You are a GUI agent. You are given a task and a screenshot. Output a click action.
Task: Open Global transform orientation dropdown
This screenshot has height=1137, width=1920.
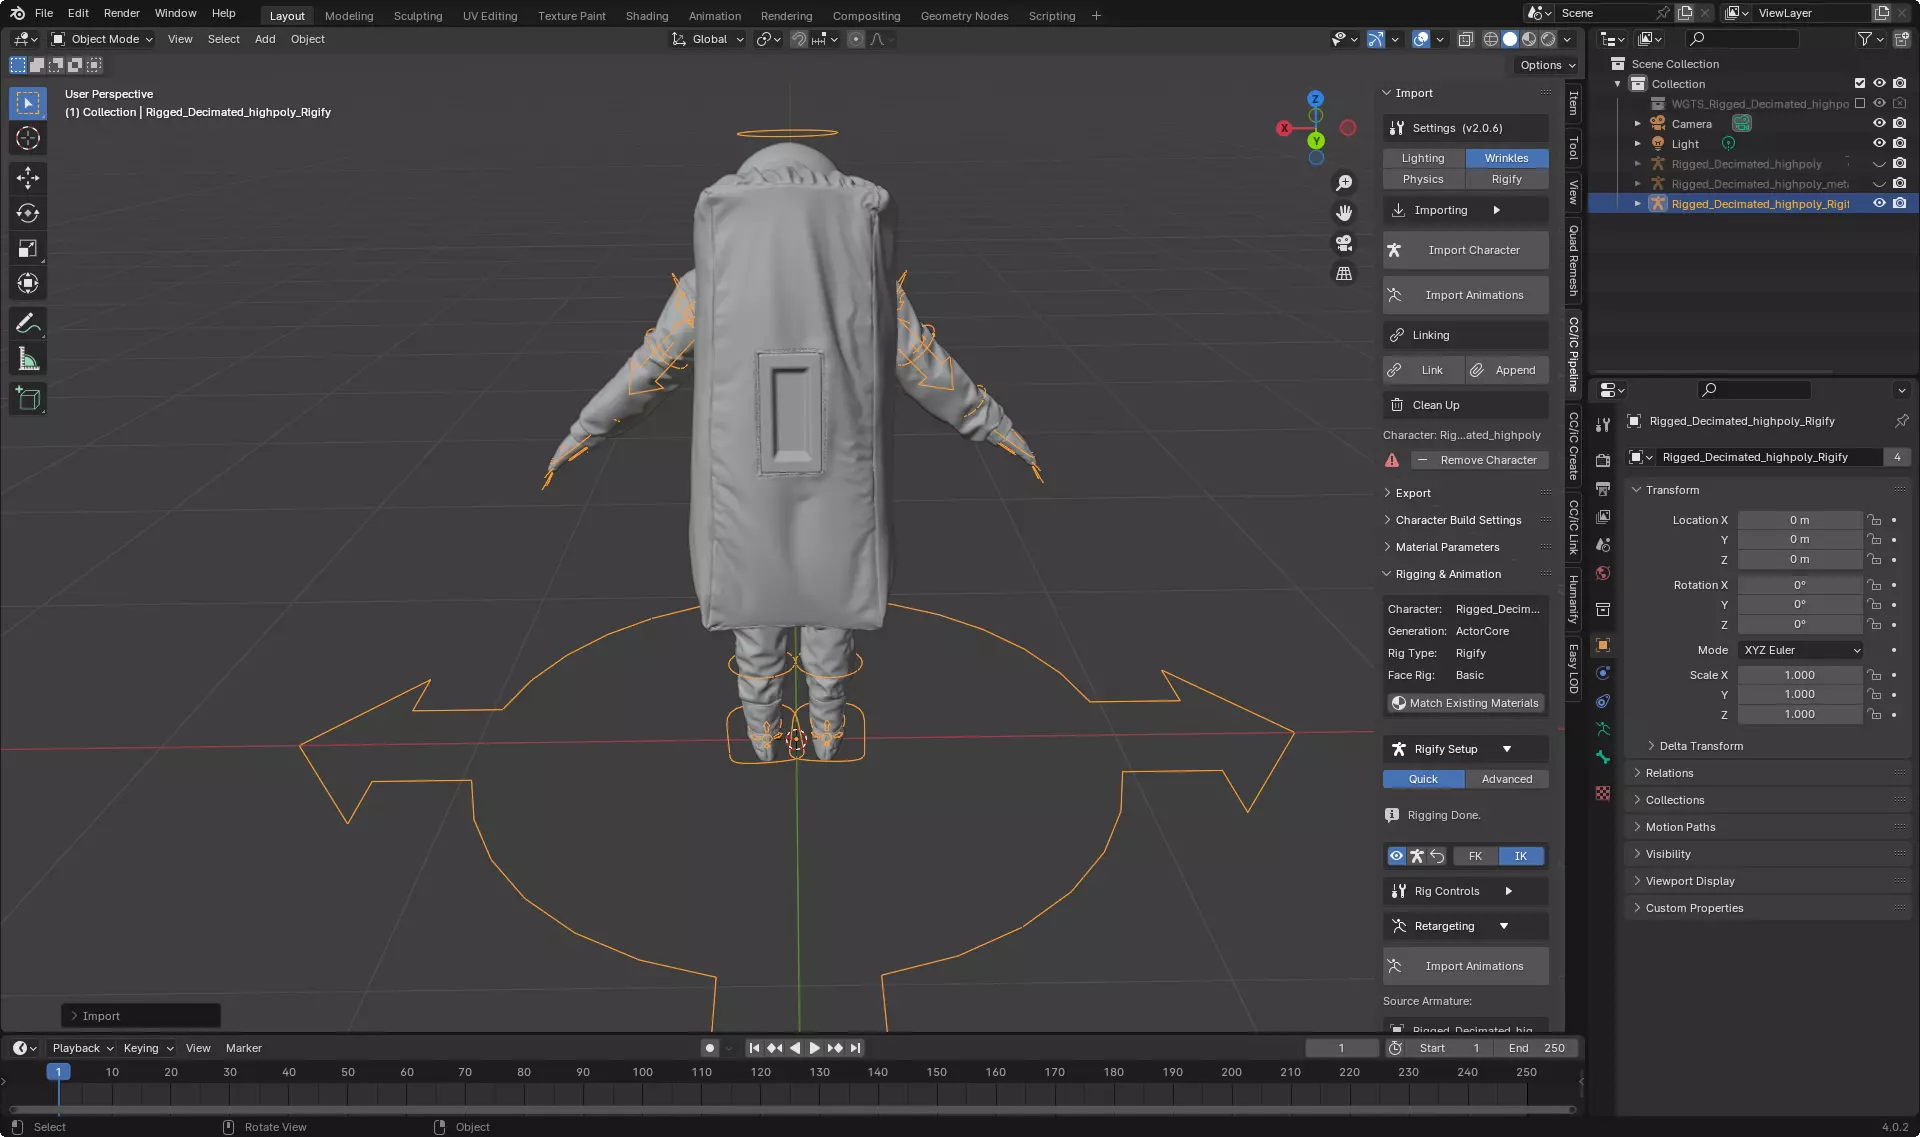pyautogui.click(x=708, y=39)
